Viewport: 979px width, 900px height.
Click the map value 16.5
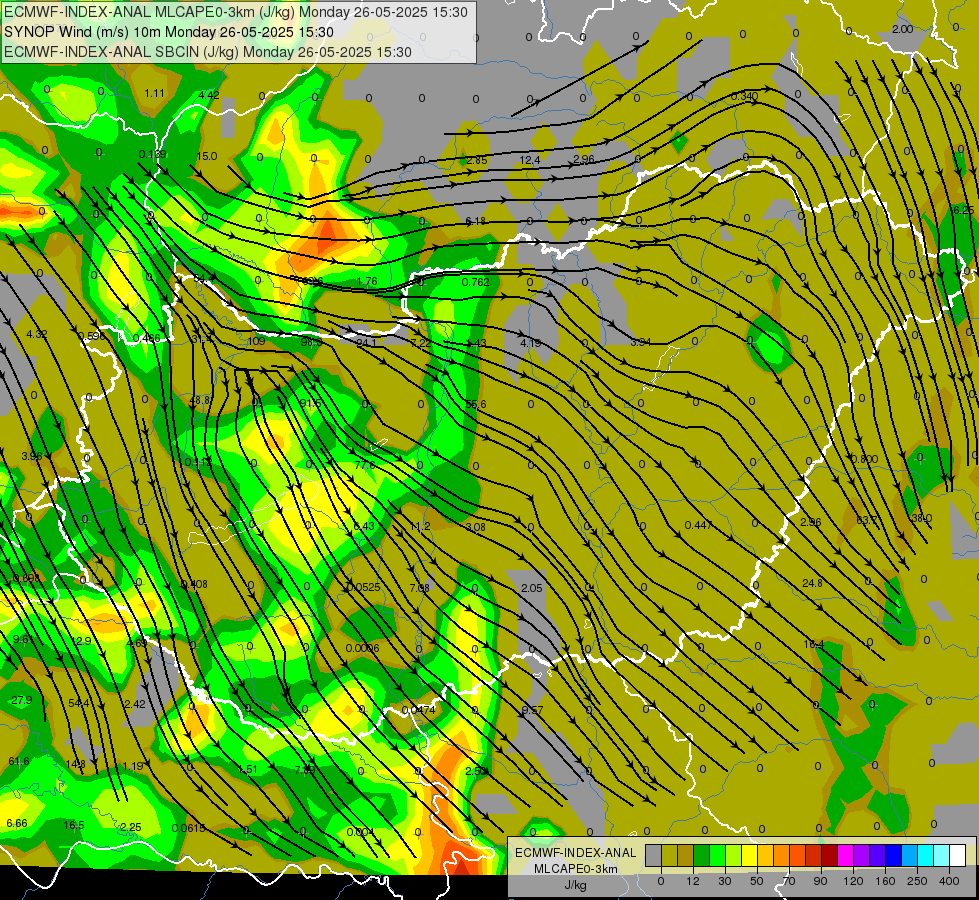point(74,825)
